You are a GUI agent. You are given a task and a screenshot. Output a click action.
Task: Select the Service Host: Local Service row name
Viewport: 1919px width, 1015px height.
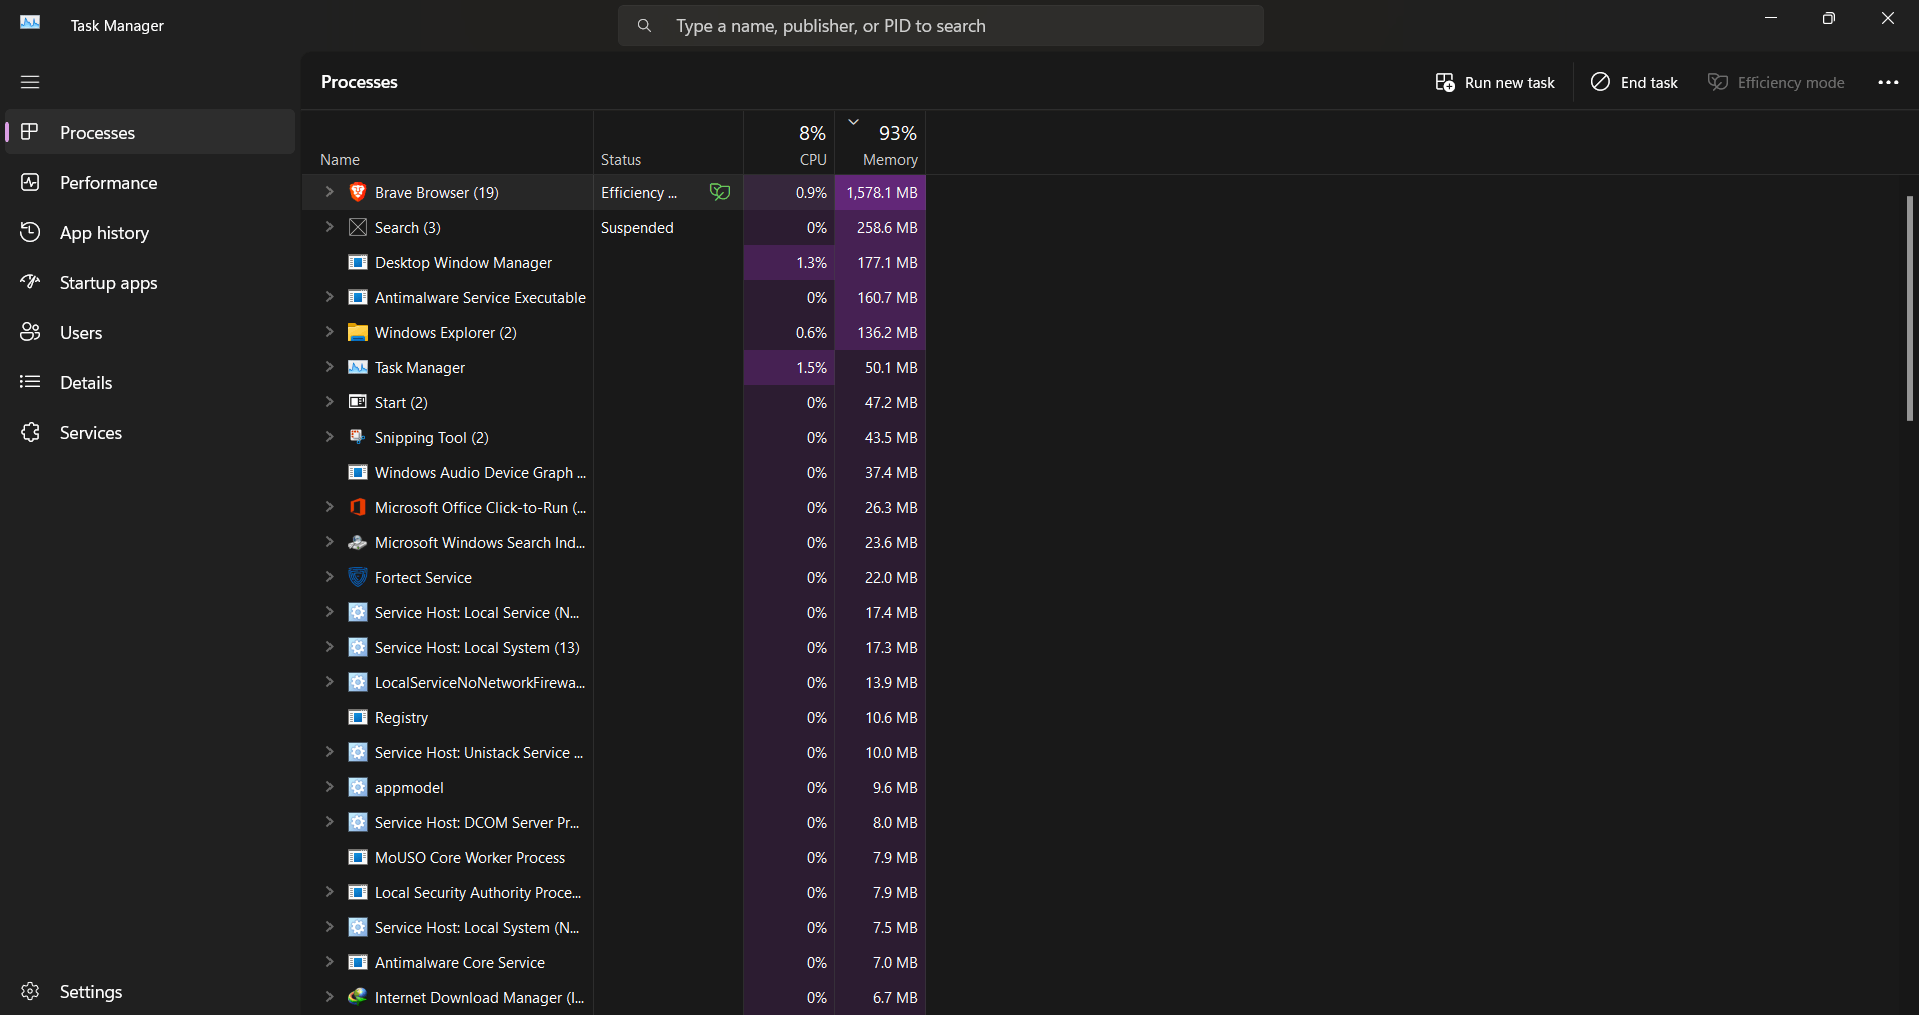[477, 612]
